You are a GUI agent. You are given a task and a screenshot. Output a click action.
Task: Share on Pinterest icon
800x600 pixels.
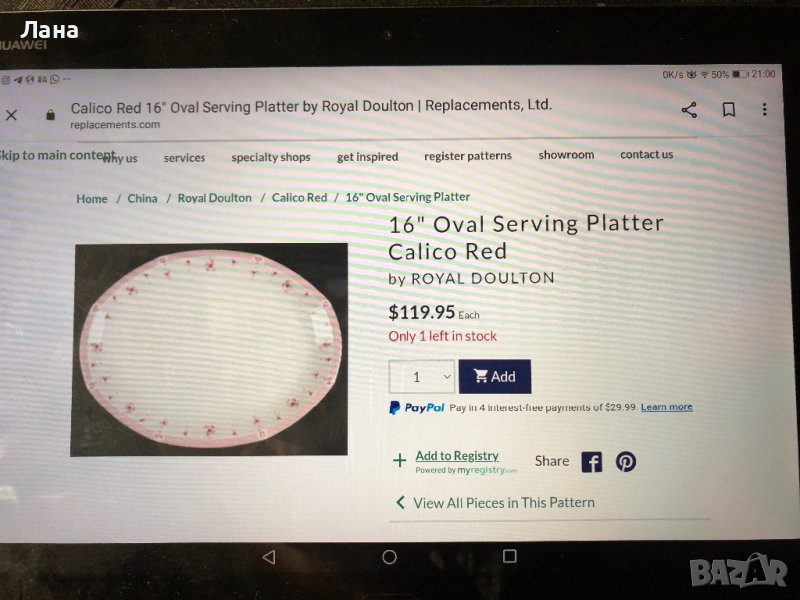[626, 462]
